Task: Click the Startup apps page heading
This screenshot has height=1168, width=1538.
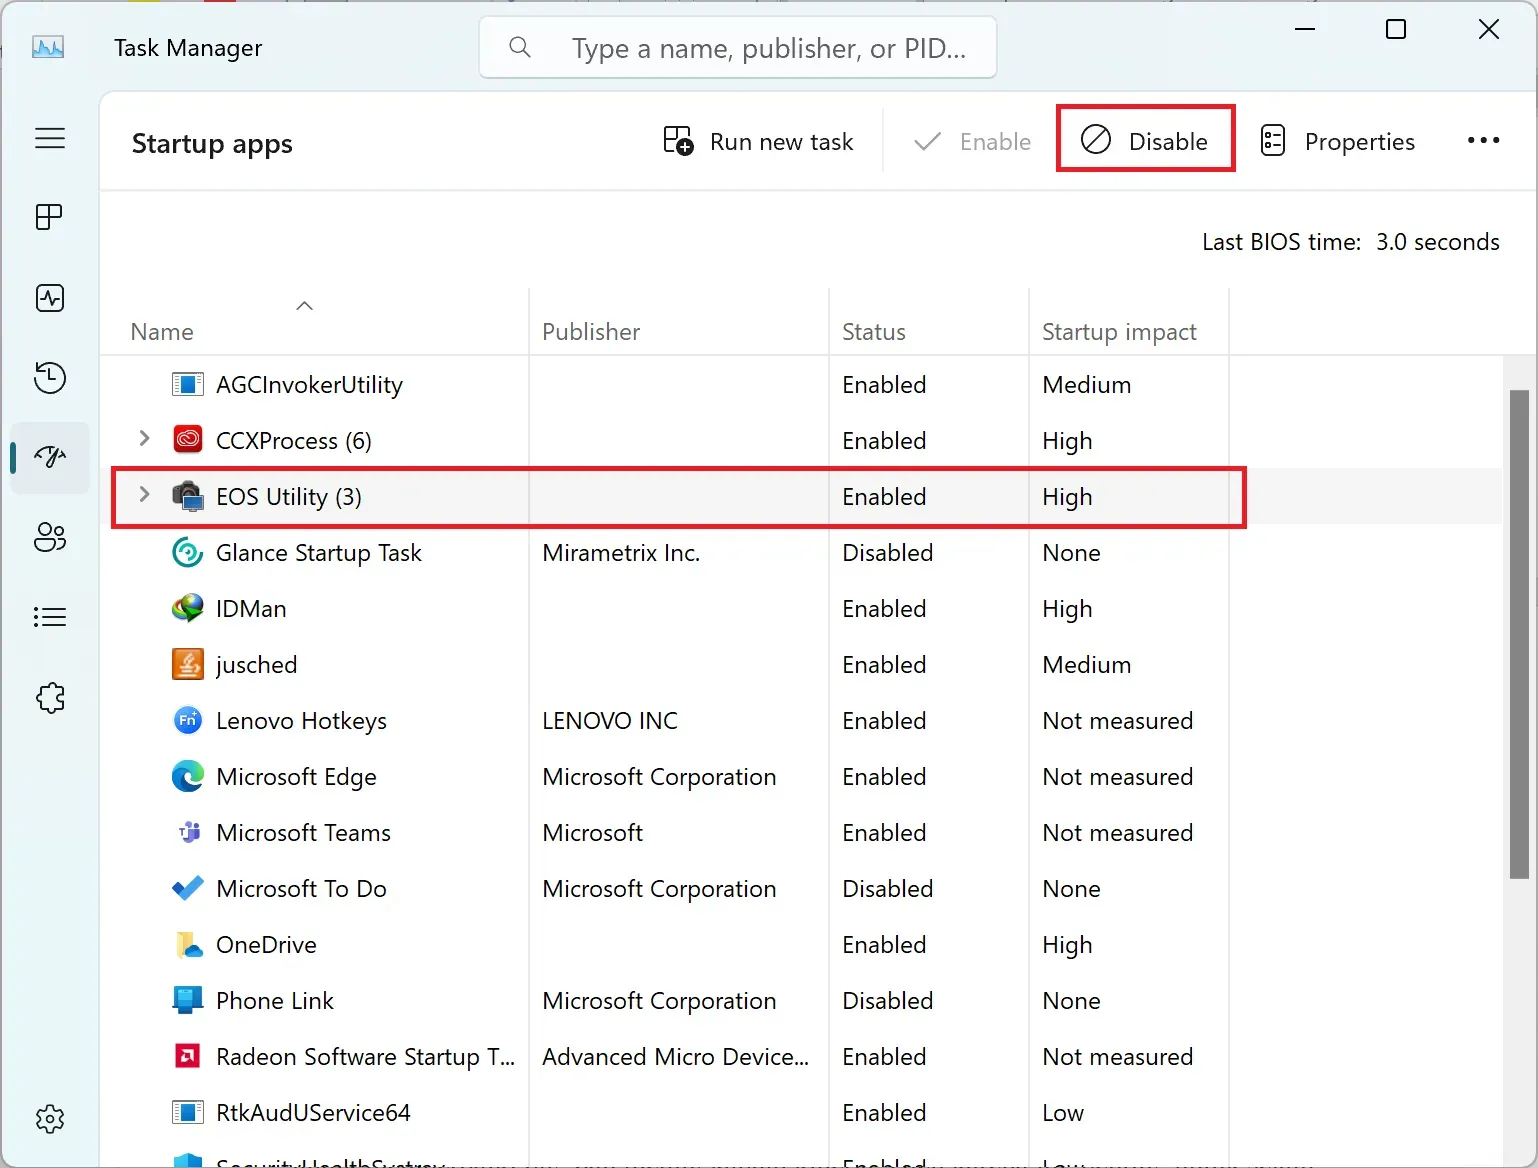Action: point(212,144)
